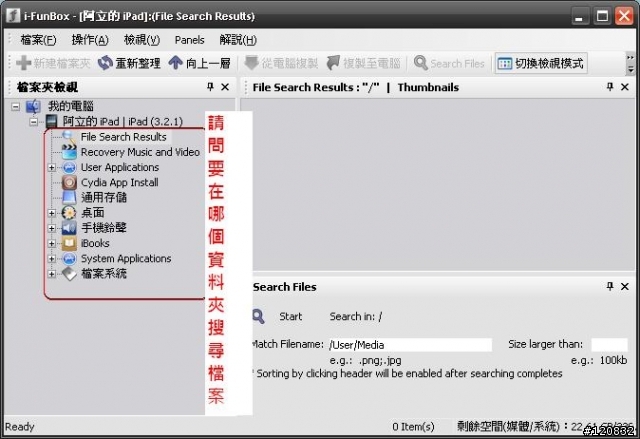Select the 檔案系統 tree item
The image size is (640, 439).
point(104,274)
